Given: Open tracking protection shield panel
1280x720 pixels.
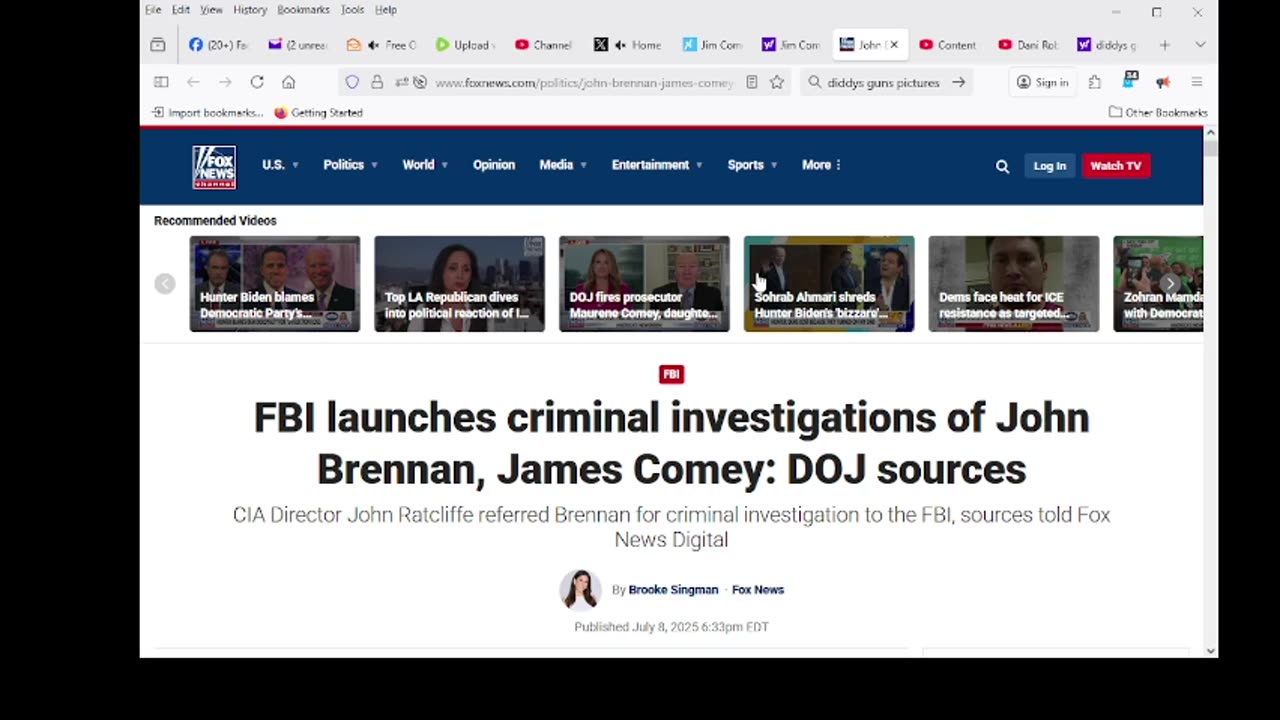Looking at the screenshot, I should point(352,82).
